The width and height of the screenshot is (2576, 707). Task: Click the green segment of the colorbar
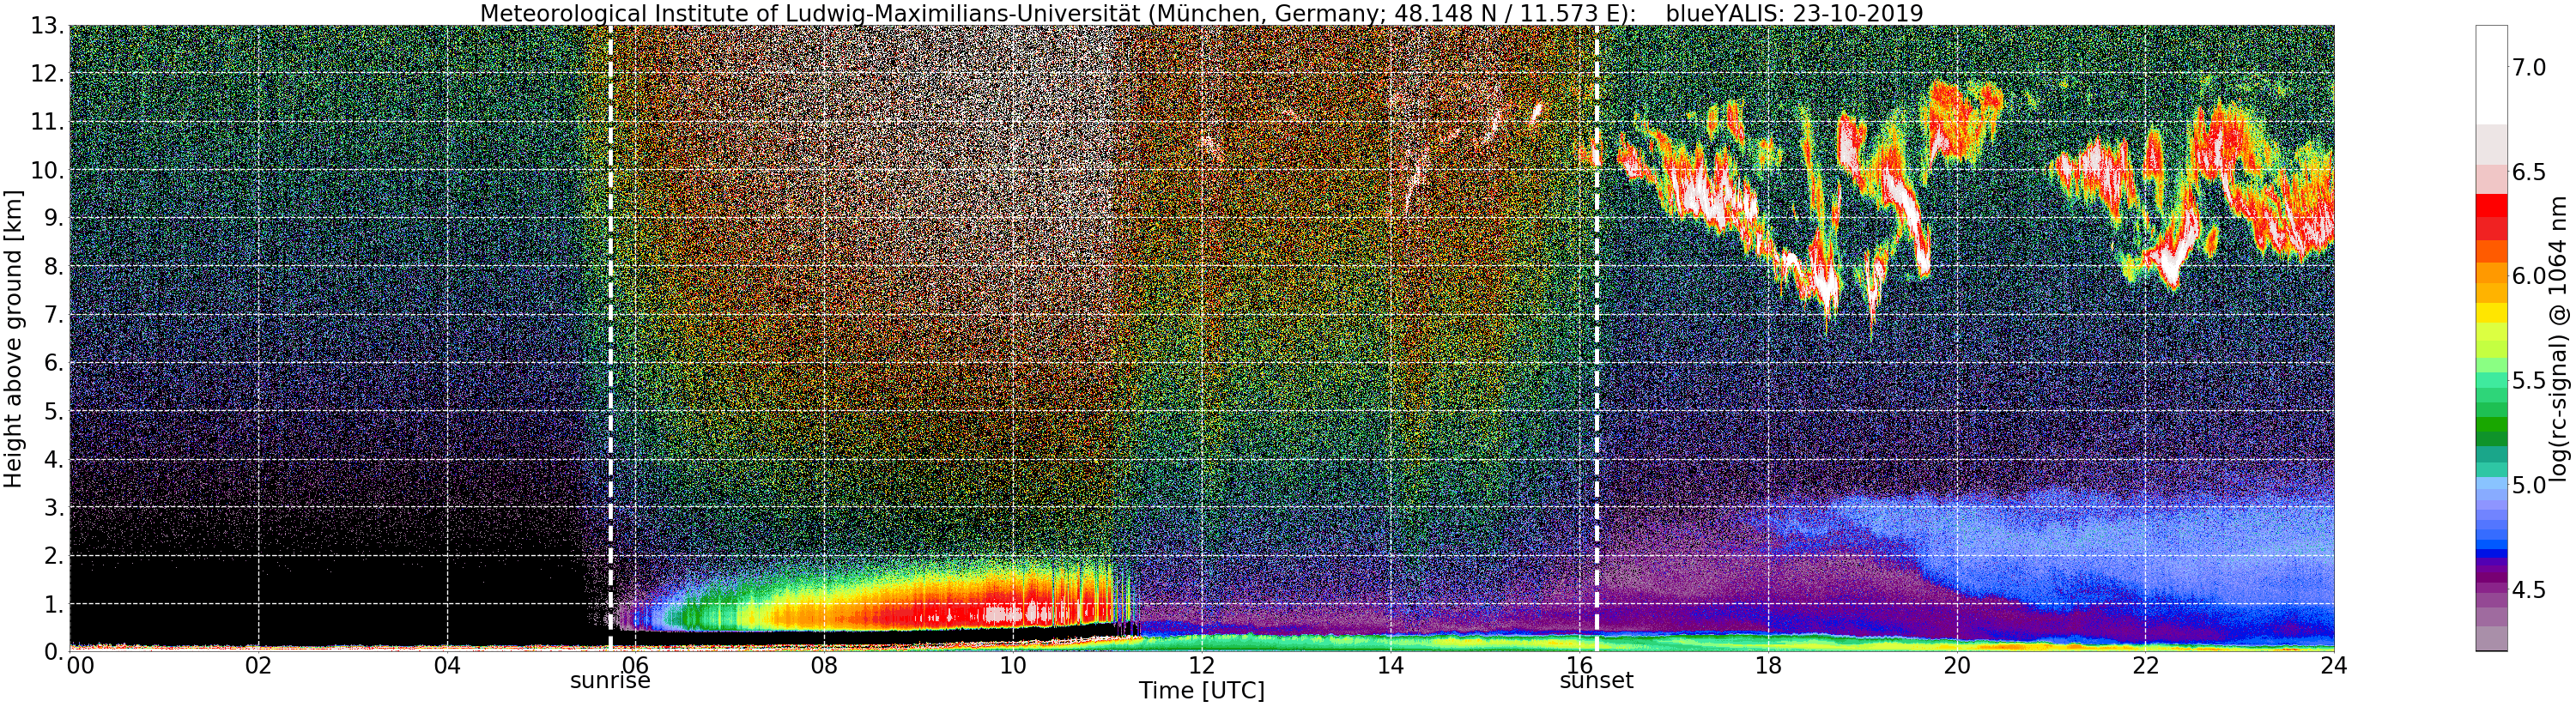pyautogui.click(x=2491, y=424)
